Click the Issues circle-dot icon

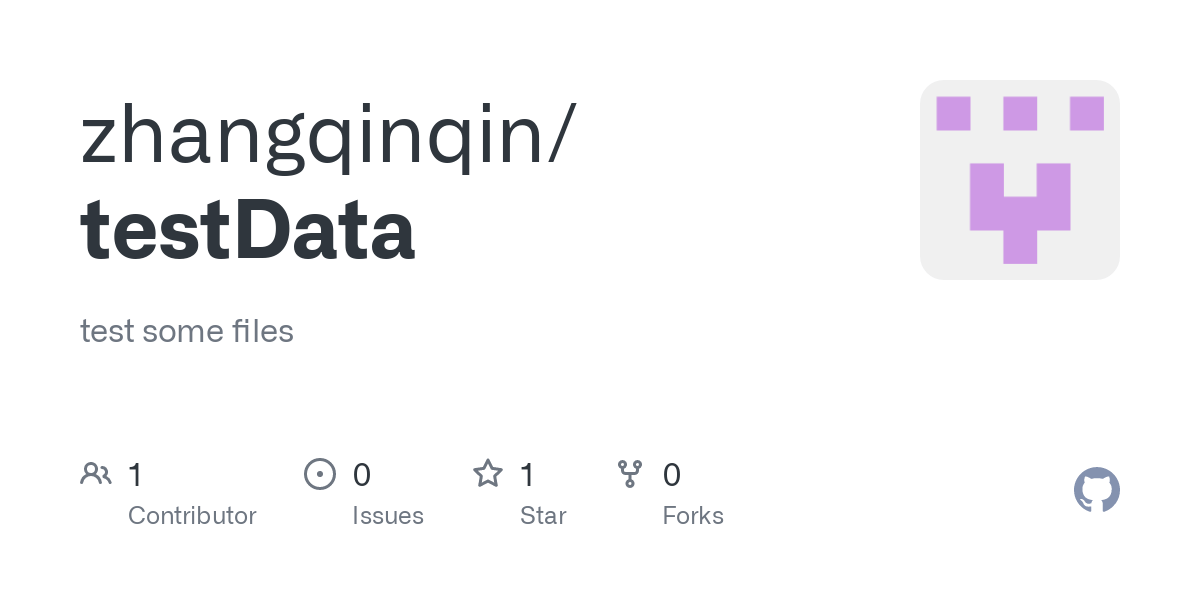click(x=320, y=474)
